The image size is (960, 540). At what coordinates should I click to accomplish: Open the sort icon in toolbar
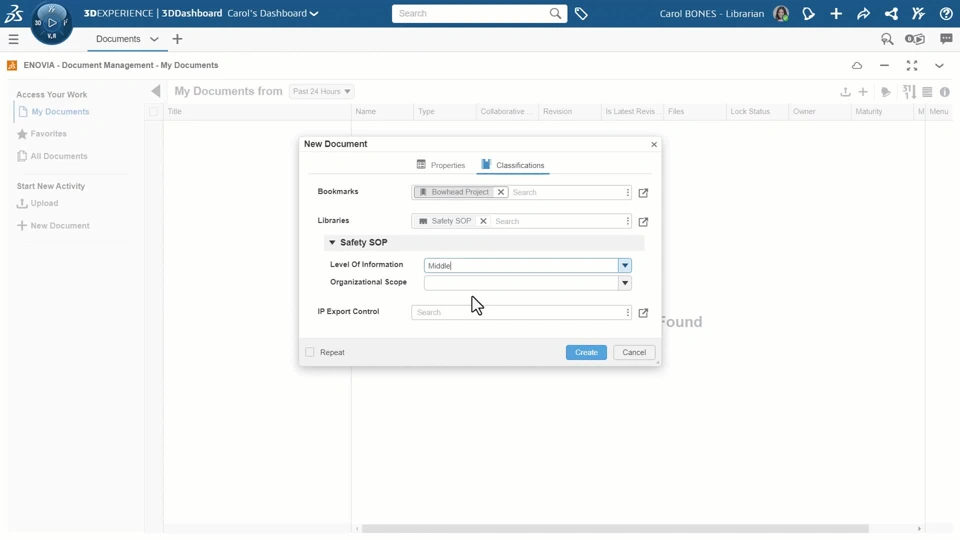[909, 92]
